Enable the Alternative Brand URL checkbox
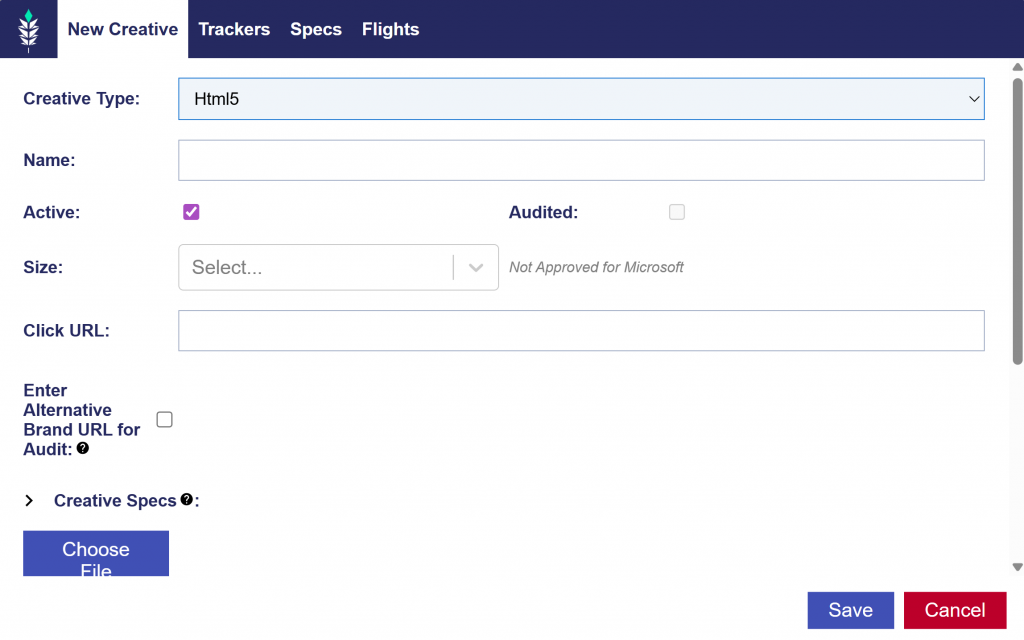This screenshot has width=1024, height=640. tap(165, 420)
